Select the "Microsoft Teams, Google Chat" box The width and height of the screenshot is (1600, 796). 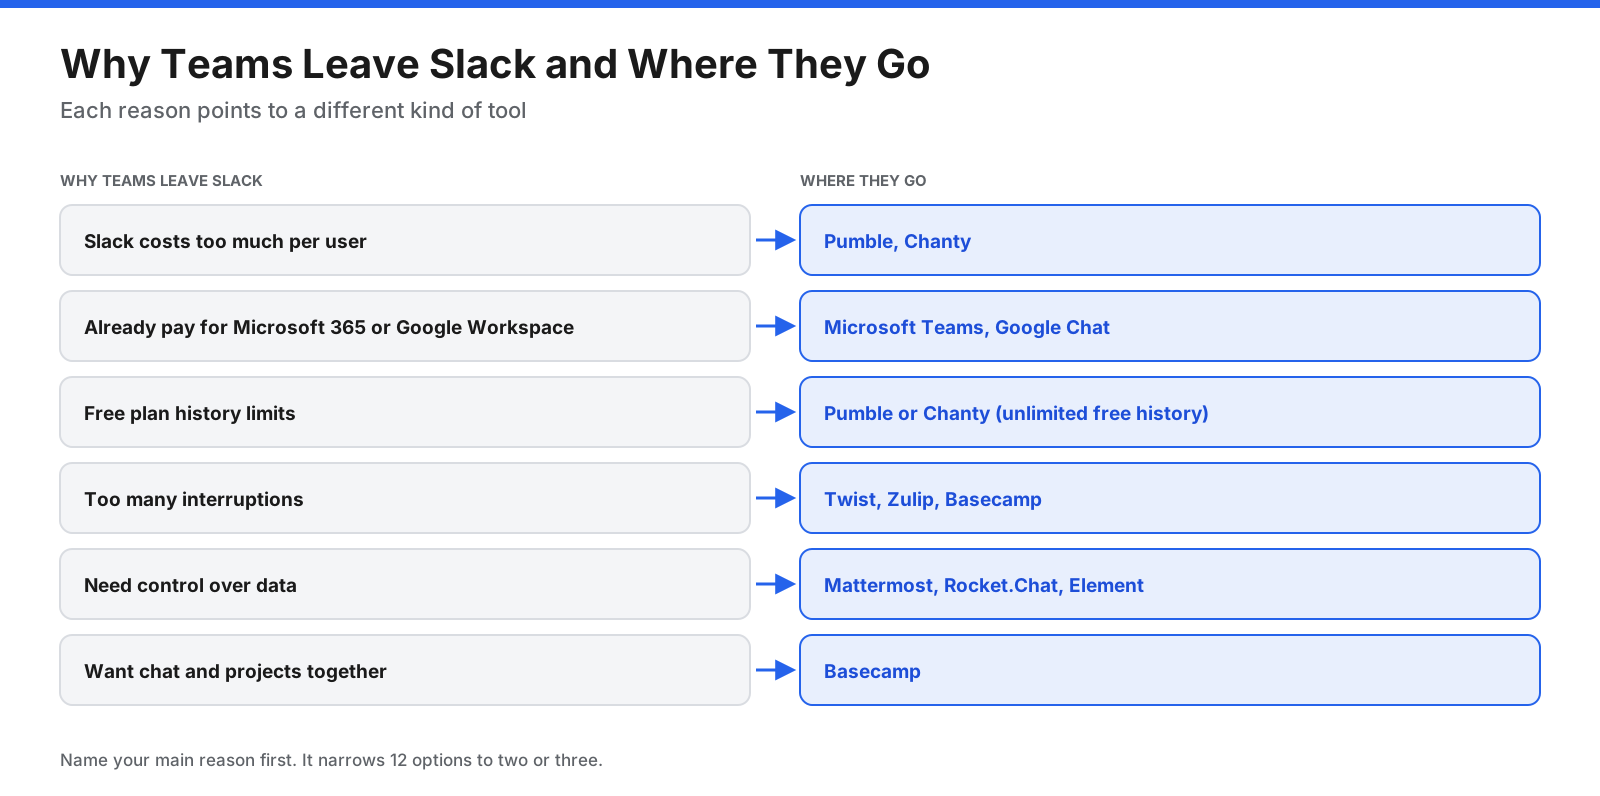[x=1170, y=326]
